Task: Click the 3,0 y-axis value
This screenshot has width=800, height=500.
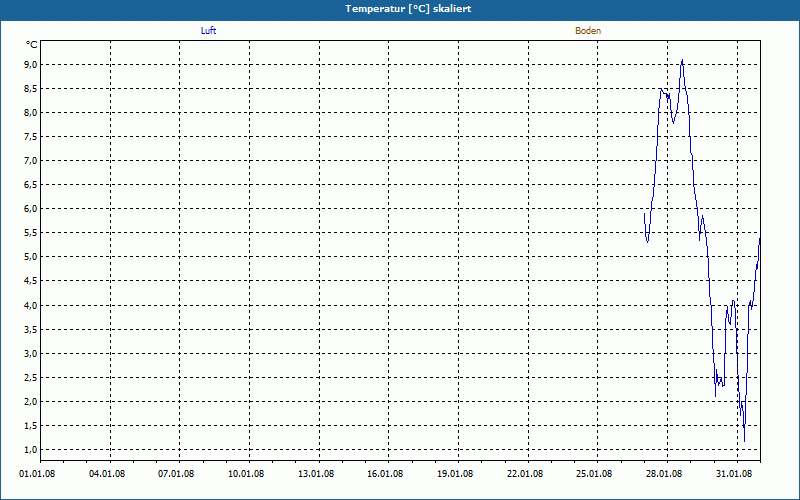Action: [31, 354]
